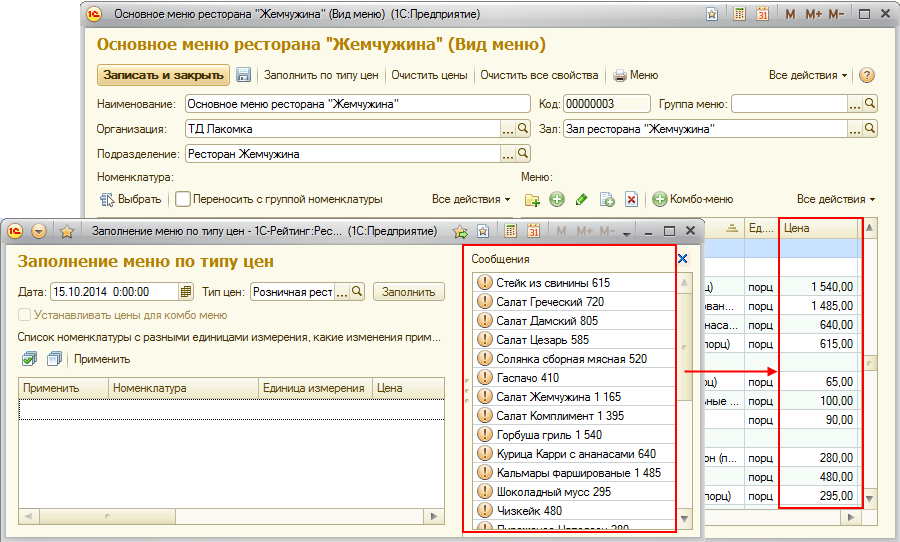Click Заполнить по типу цен command
Viewport: 900px width, 542px height.
pyautogui.click(x=322, y=75)
